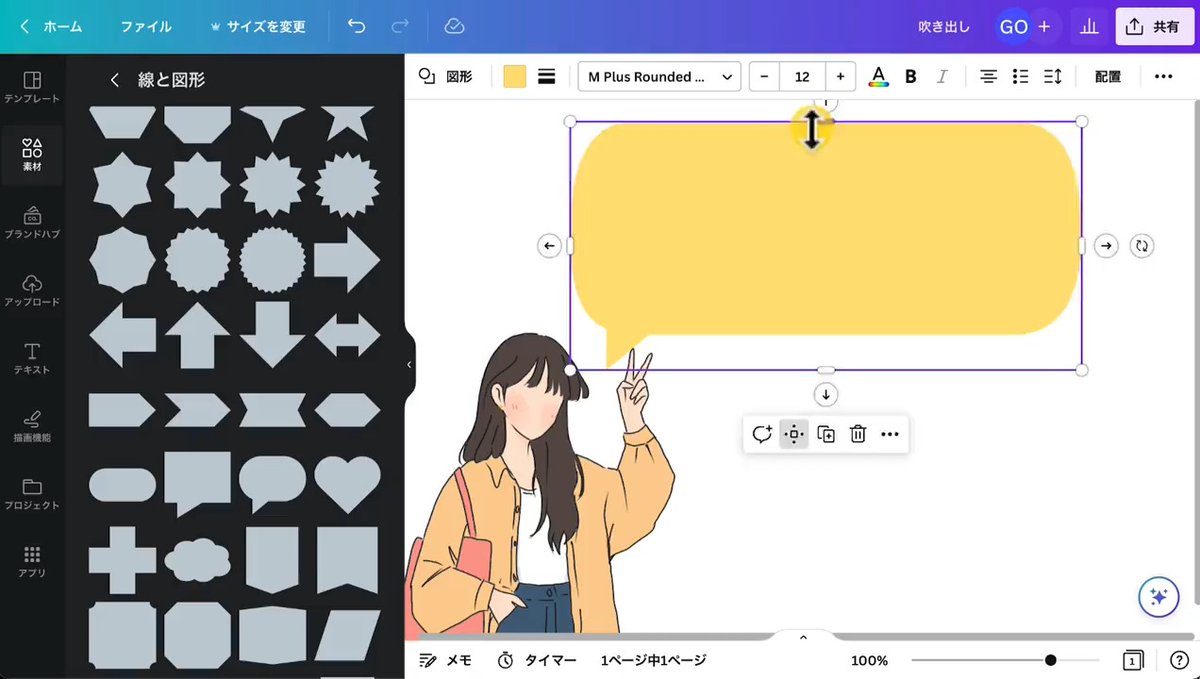1200x679 pixels.
Task: Click the duplicate icon in floating toolbar
Action: [x=826, y=434]
